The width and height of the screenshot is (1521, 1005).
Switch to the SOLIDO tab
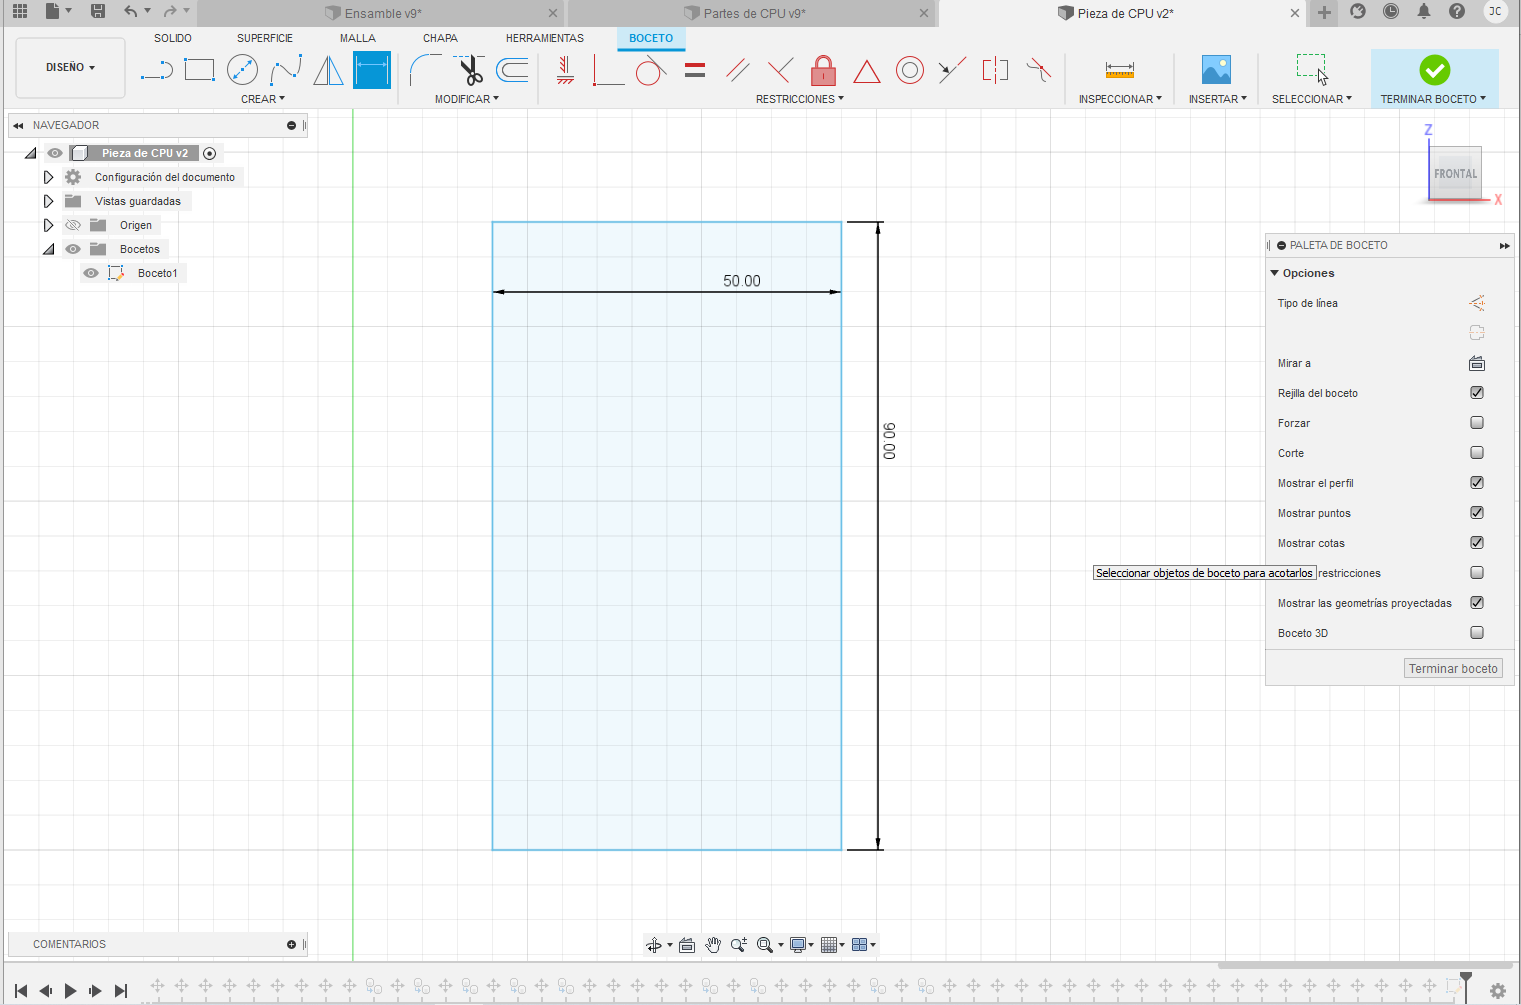point(173,38)
